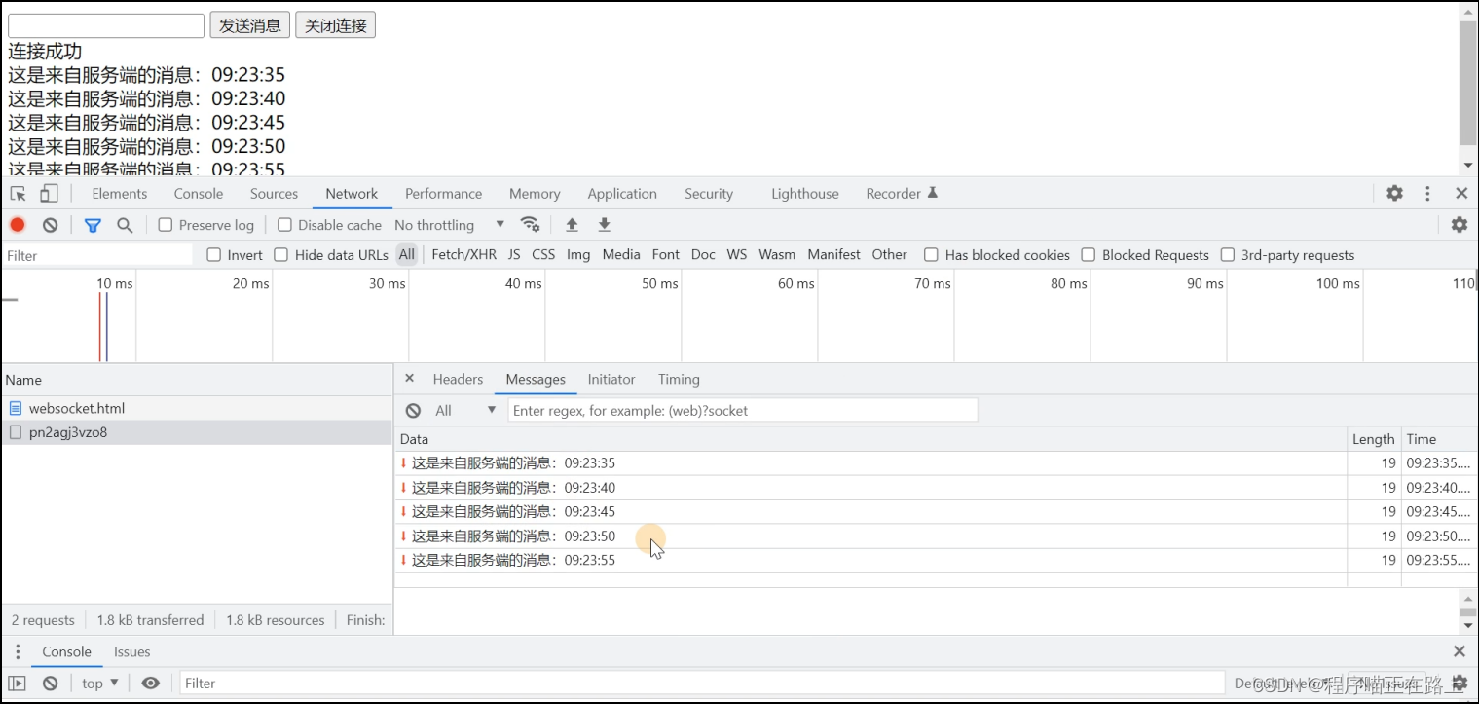Check Blocked Requests option
Screen dimensions: 1479x704
tap(1088, 255)
